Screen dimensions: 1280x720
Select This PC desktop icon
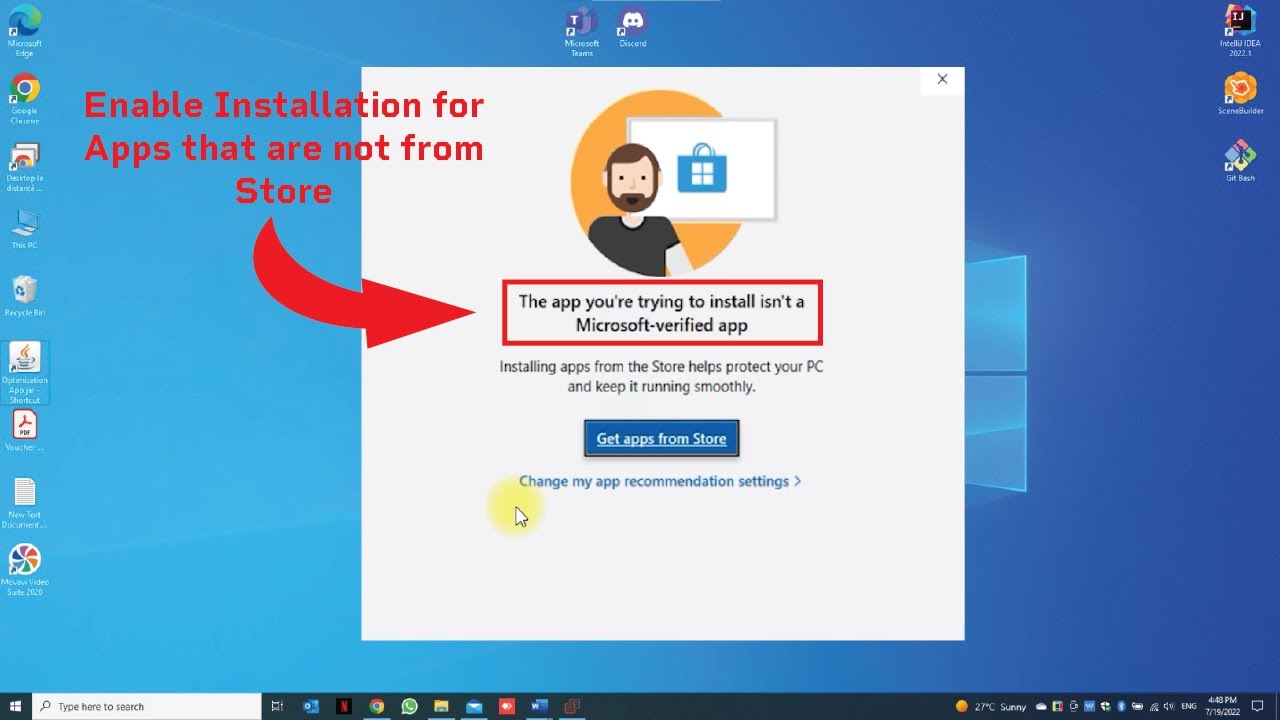25,229
